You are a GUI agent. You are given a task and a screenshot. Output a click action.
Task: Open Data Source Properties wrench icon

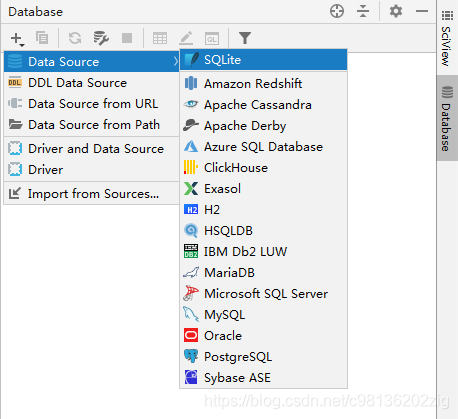(101, 38)
